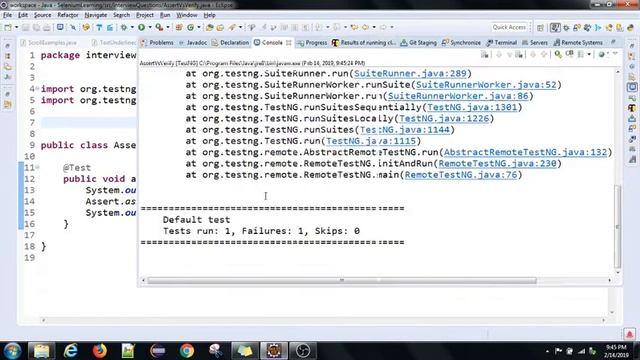Click the SuiteRunnerWorker.java:52 link
The width and height of the screenshot is (640, 360).
click(486, 85)
